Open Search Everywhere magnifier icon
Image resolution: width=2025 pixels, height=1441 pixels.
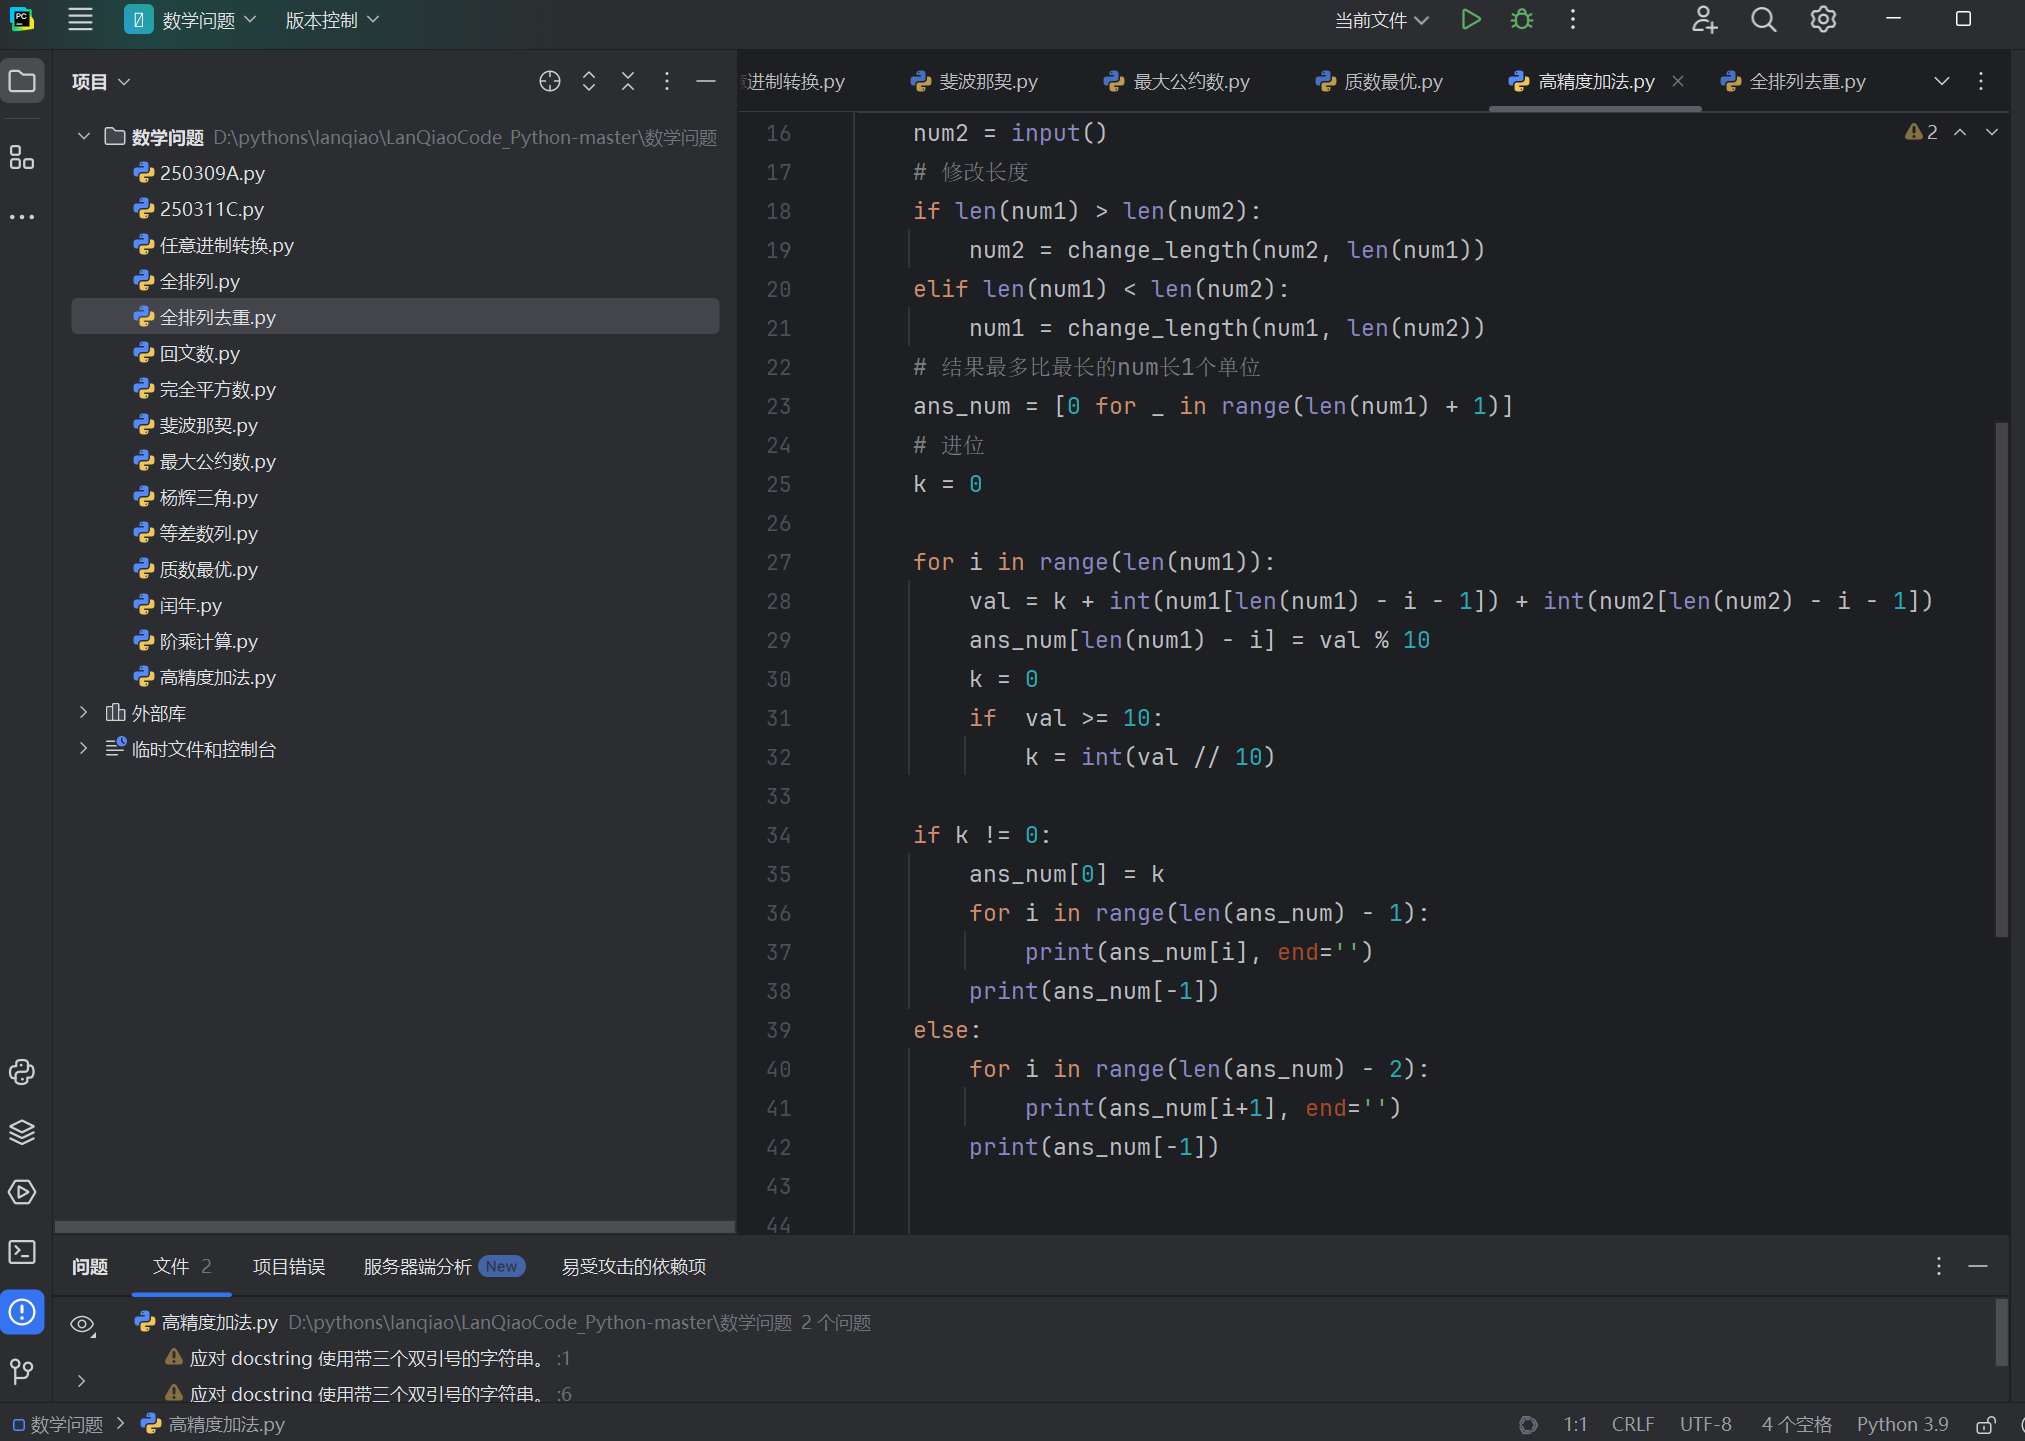pyautogui.click(x=1763, y=20)
